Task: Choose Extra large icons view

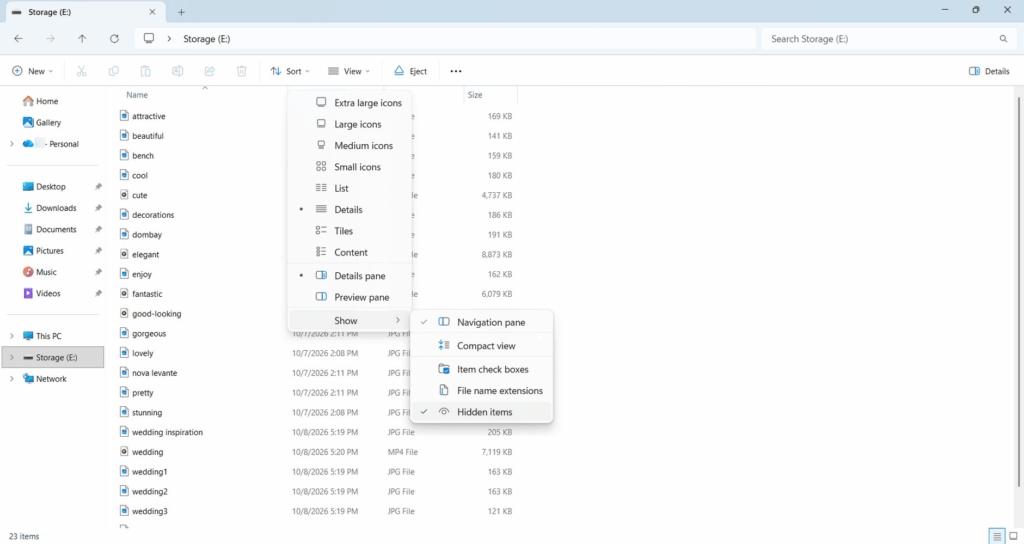Action: 350,103
